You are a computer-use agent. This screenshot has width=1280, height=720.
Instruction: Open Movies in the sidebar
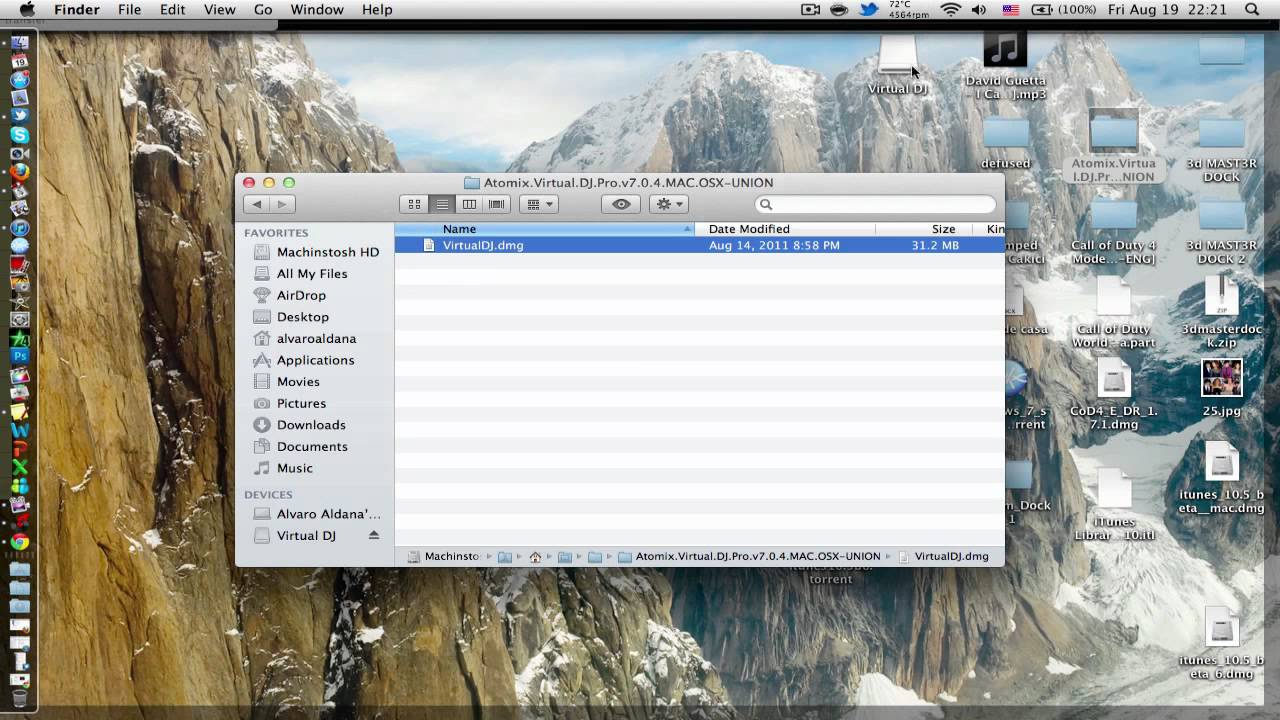[287, 381]
